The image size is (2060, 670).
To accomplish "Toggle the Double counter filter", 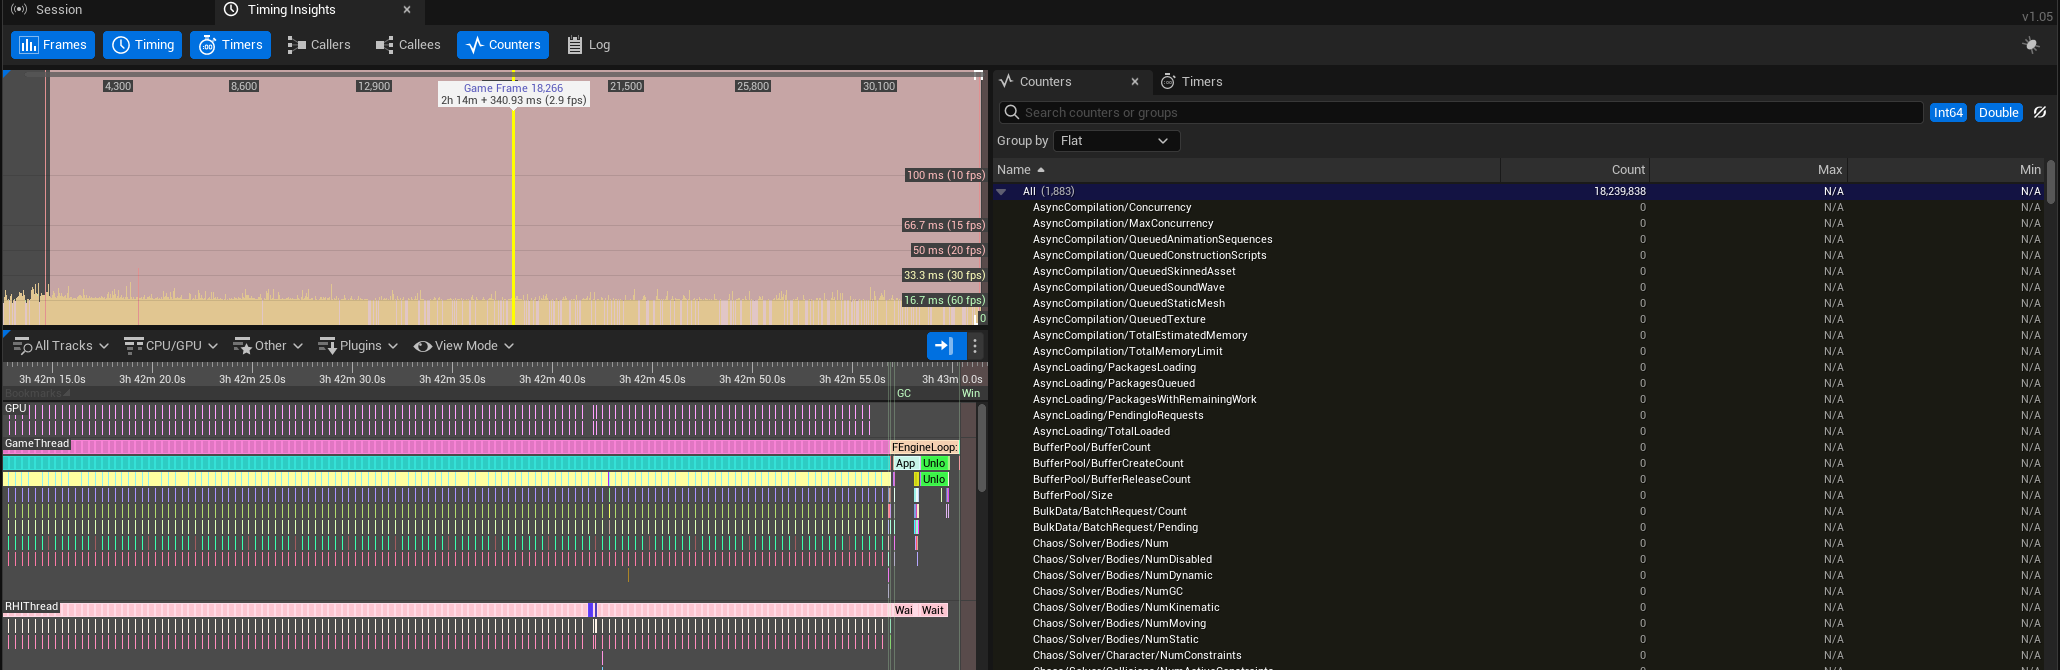I will [1998, 113].
